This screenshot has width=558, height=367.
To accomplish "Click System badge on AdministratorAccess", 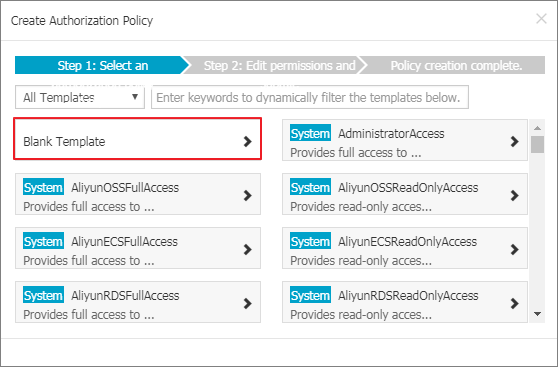I will [310, 133].
